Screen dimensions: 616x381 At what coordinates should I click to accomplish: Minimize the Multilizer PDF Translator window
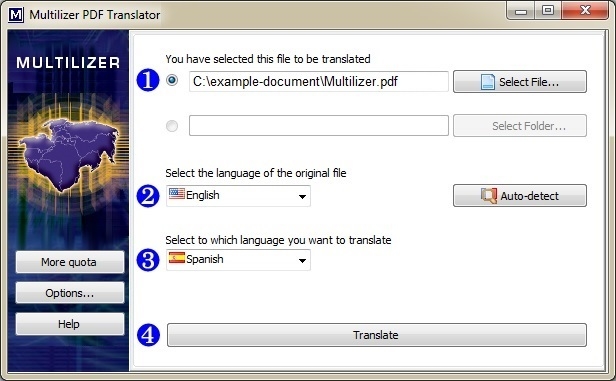[x=521, y=11]
